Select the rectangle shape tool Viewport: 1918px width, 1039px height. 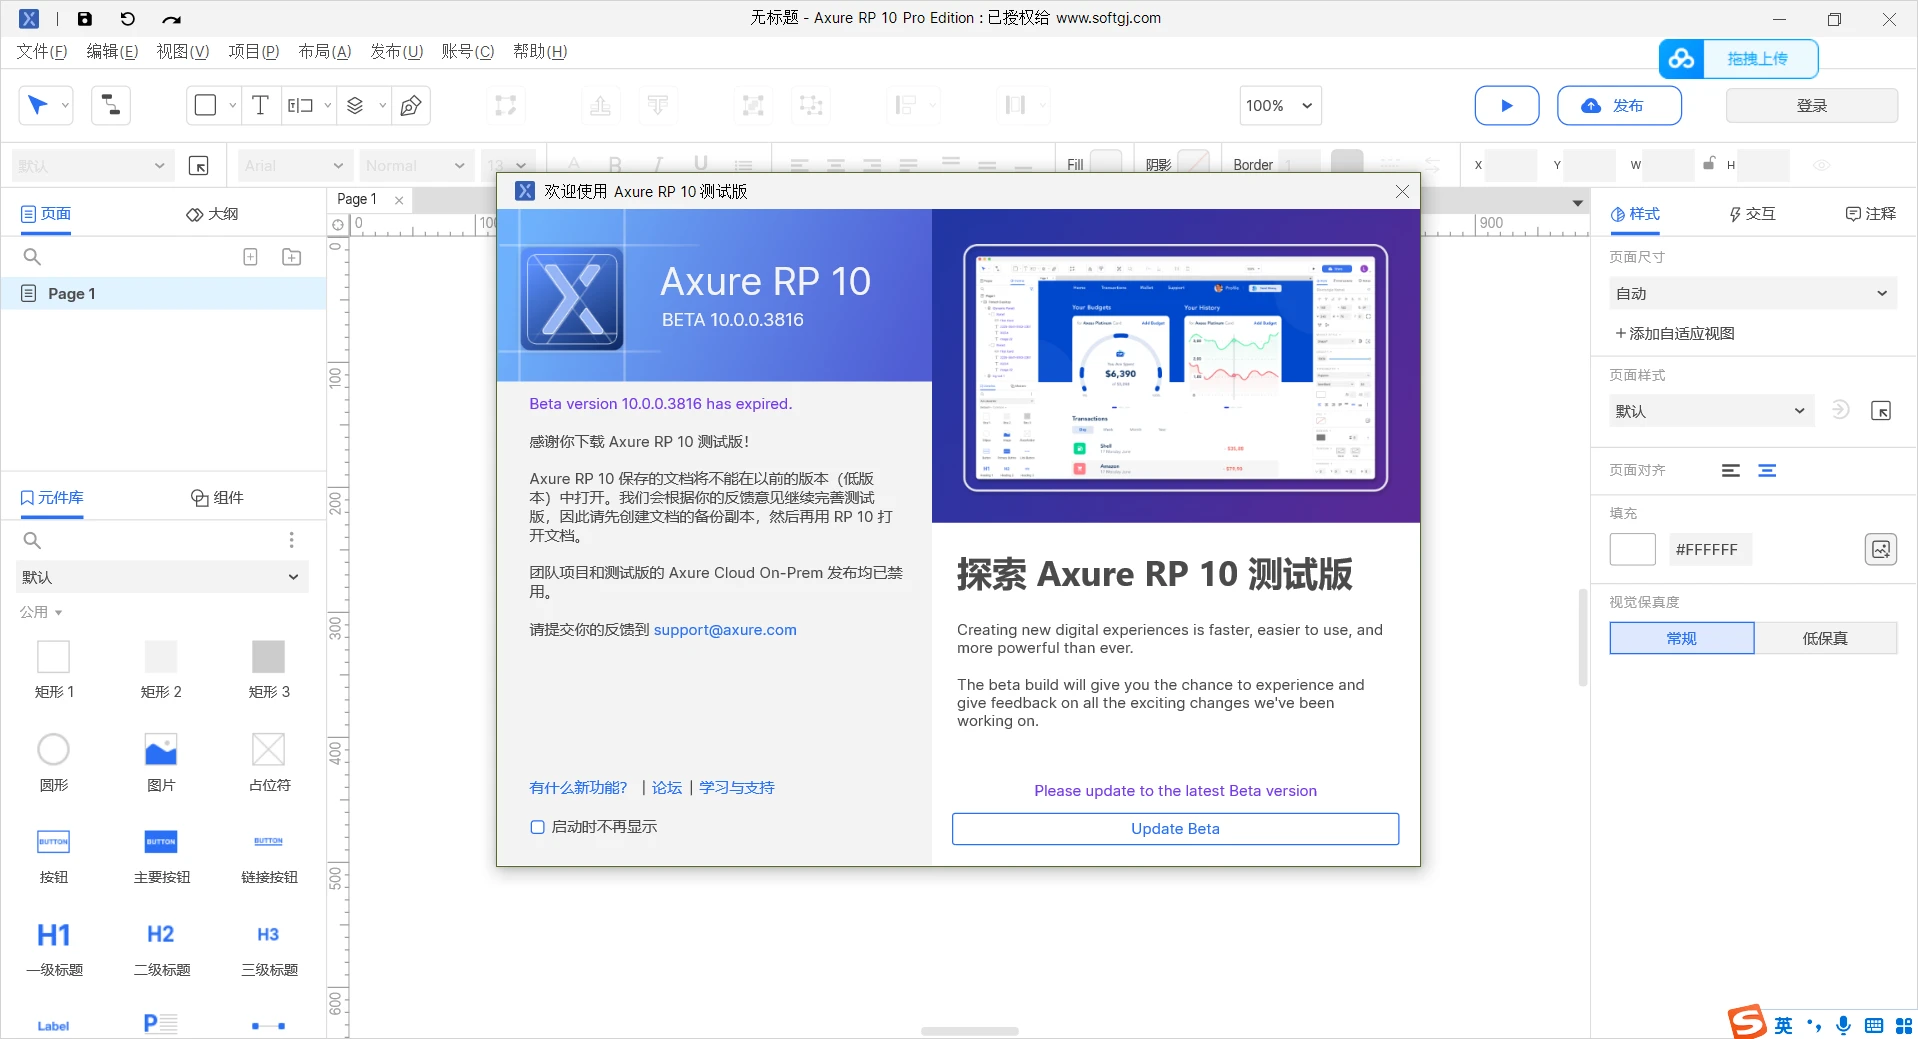[206, 105]
